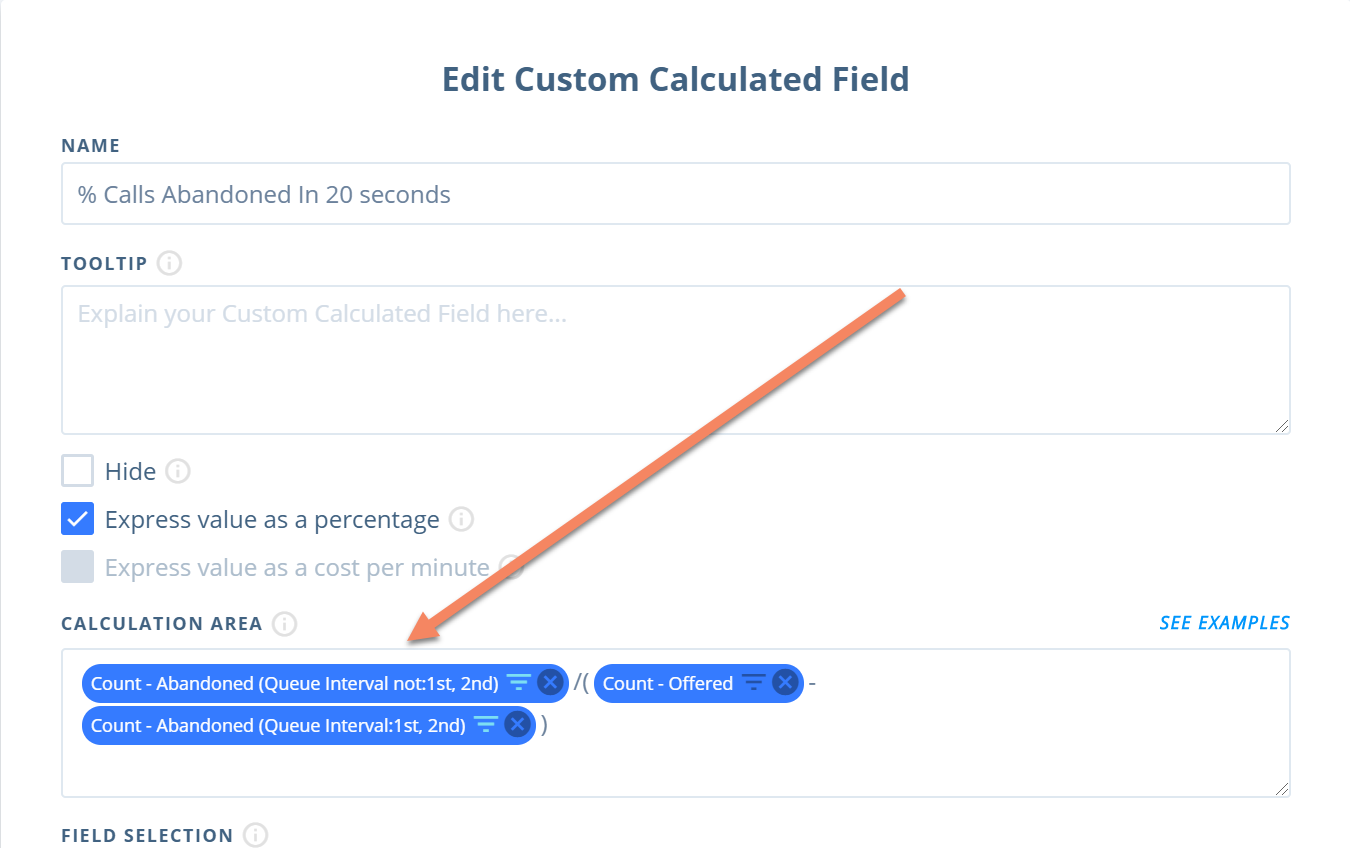This screenshot has width=1350, height=848.
Task: Click the Field Selection info icon
Action: click(256, 836)
